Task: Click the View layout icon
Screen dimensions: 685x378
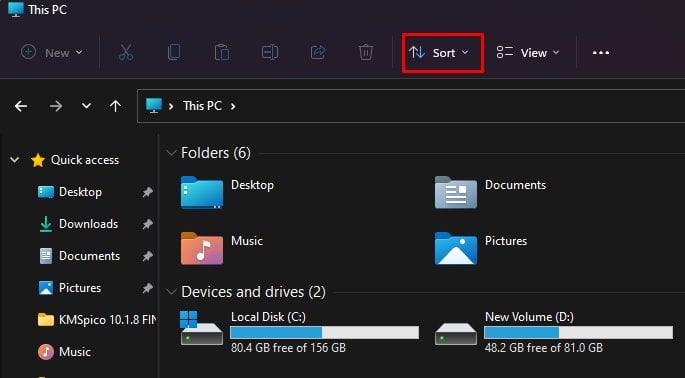Action: (505, 52)
